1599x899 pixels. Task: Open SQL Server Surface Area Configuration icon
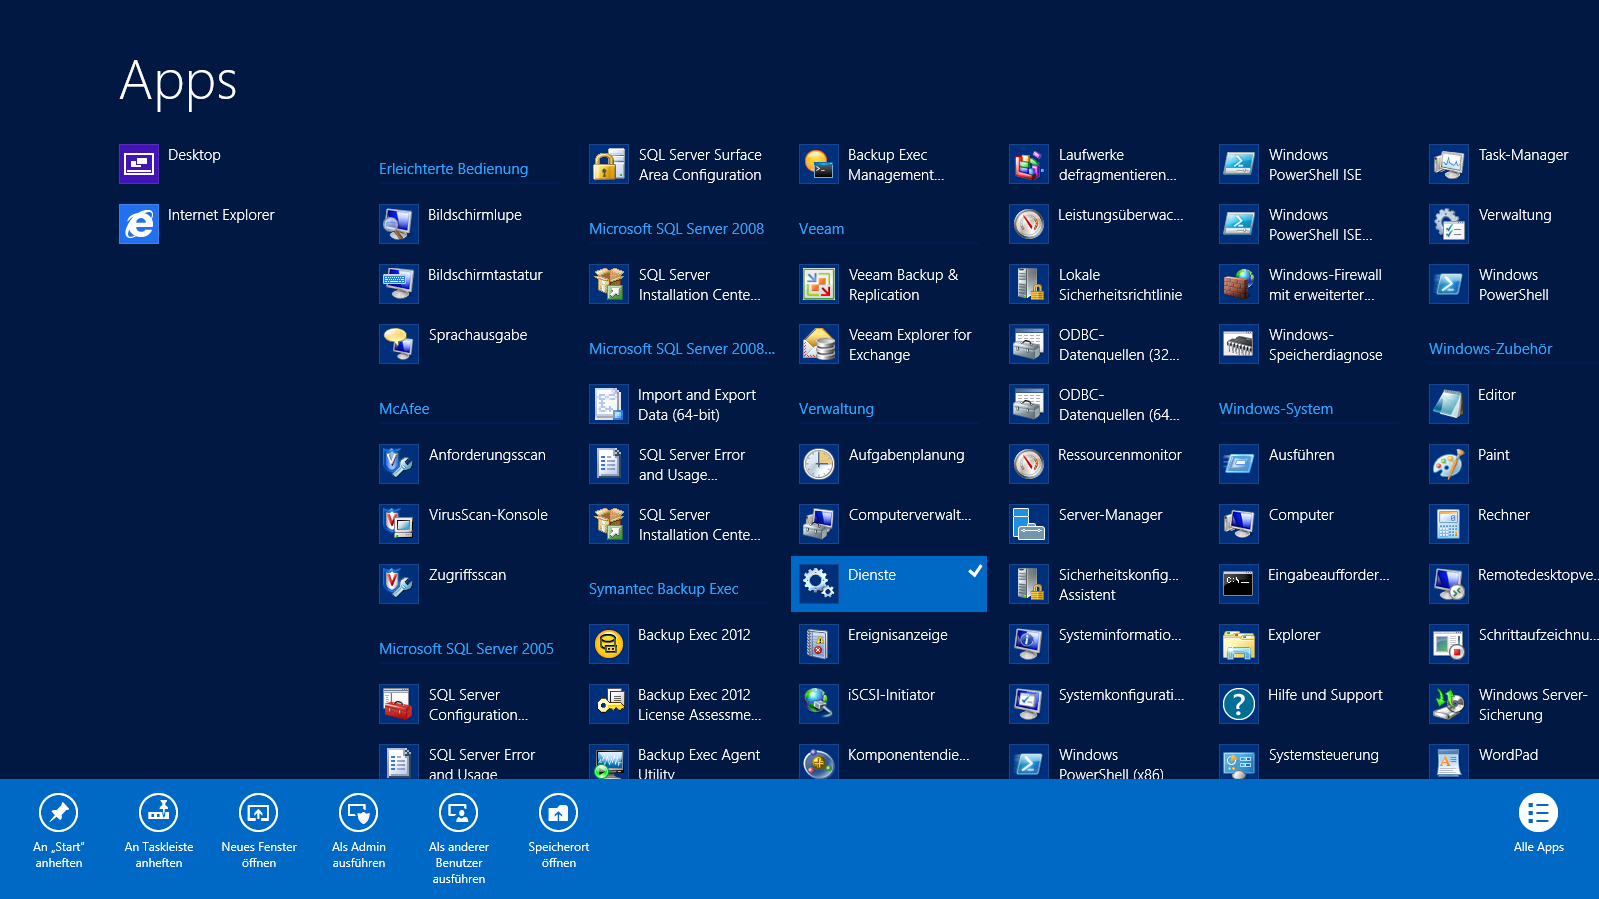point(609,164)
